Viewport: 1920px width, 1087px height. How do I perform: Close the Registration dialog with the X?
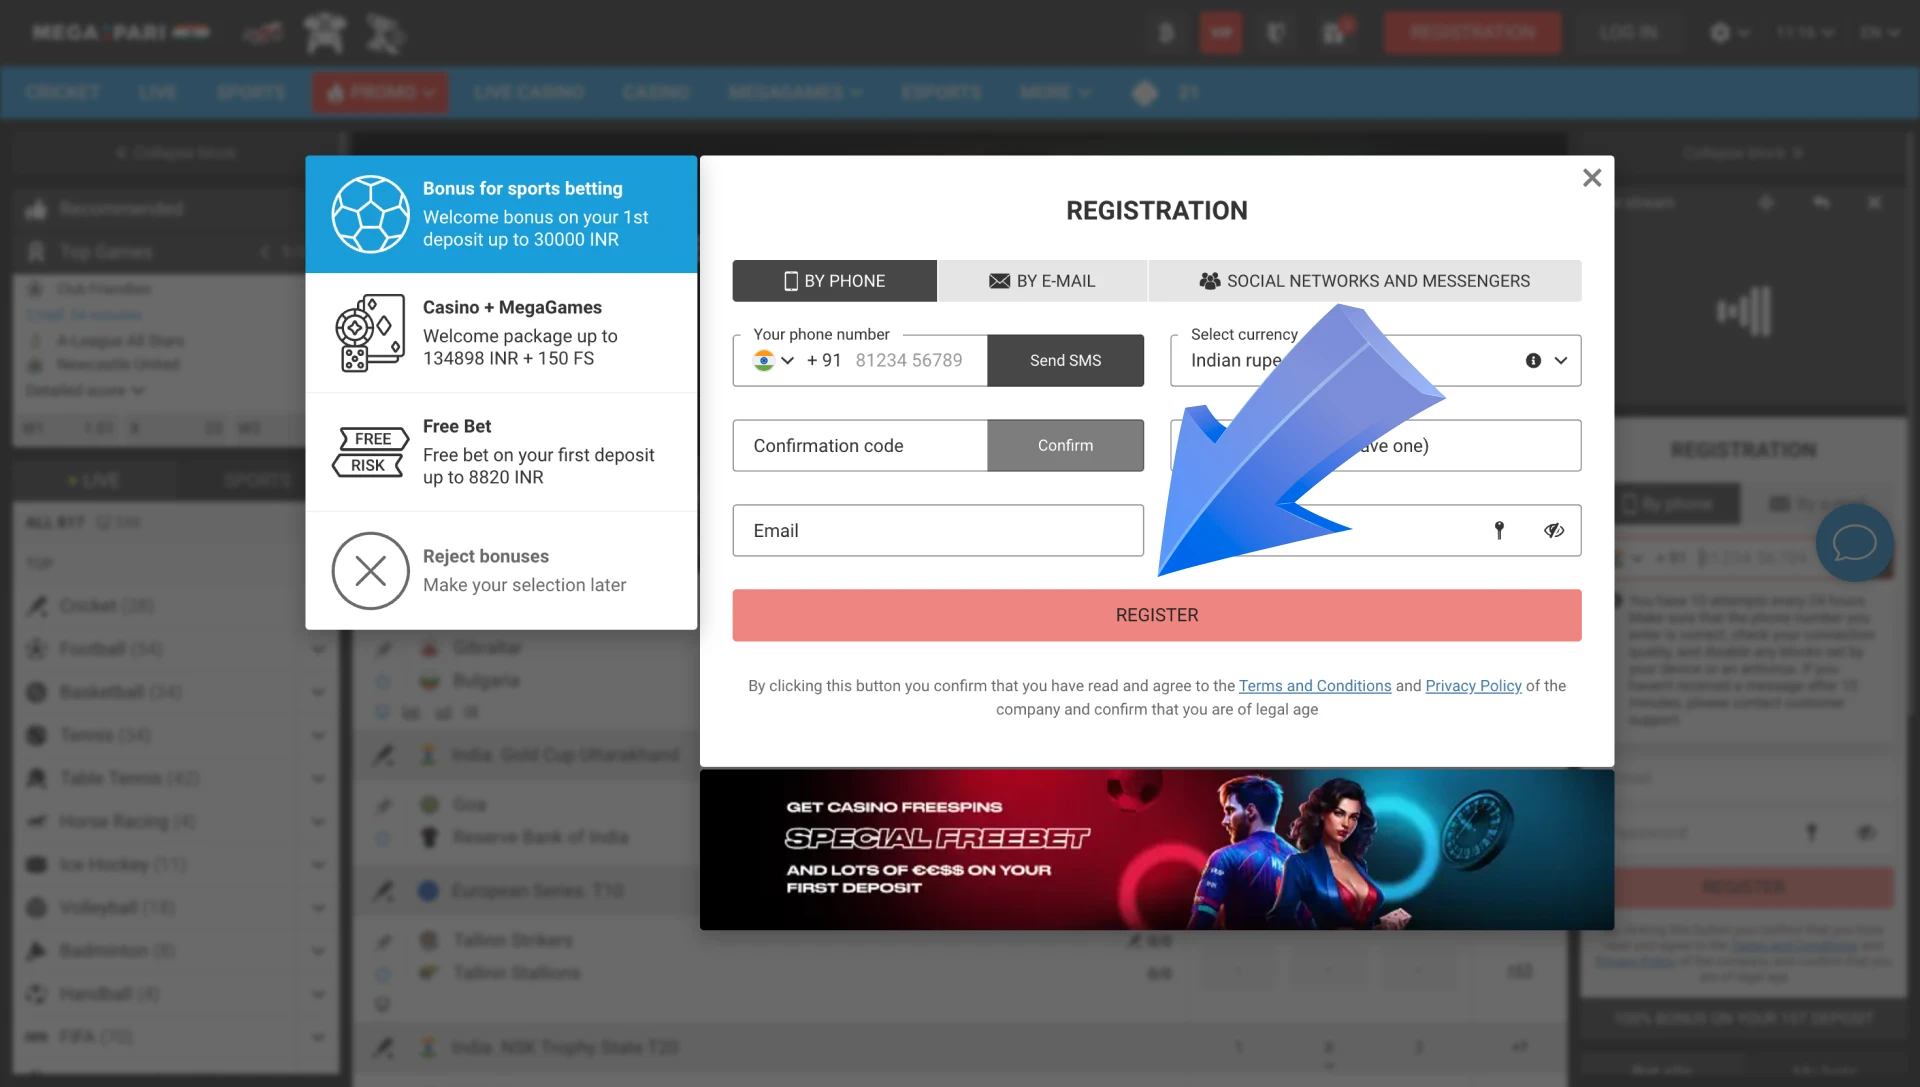(1592, 178)
